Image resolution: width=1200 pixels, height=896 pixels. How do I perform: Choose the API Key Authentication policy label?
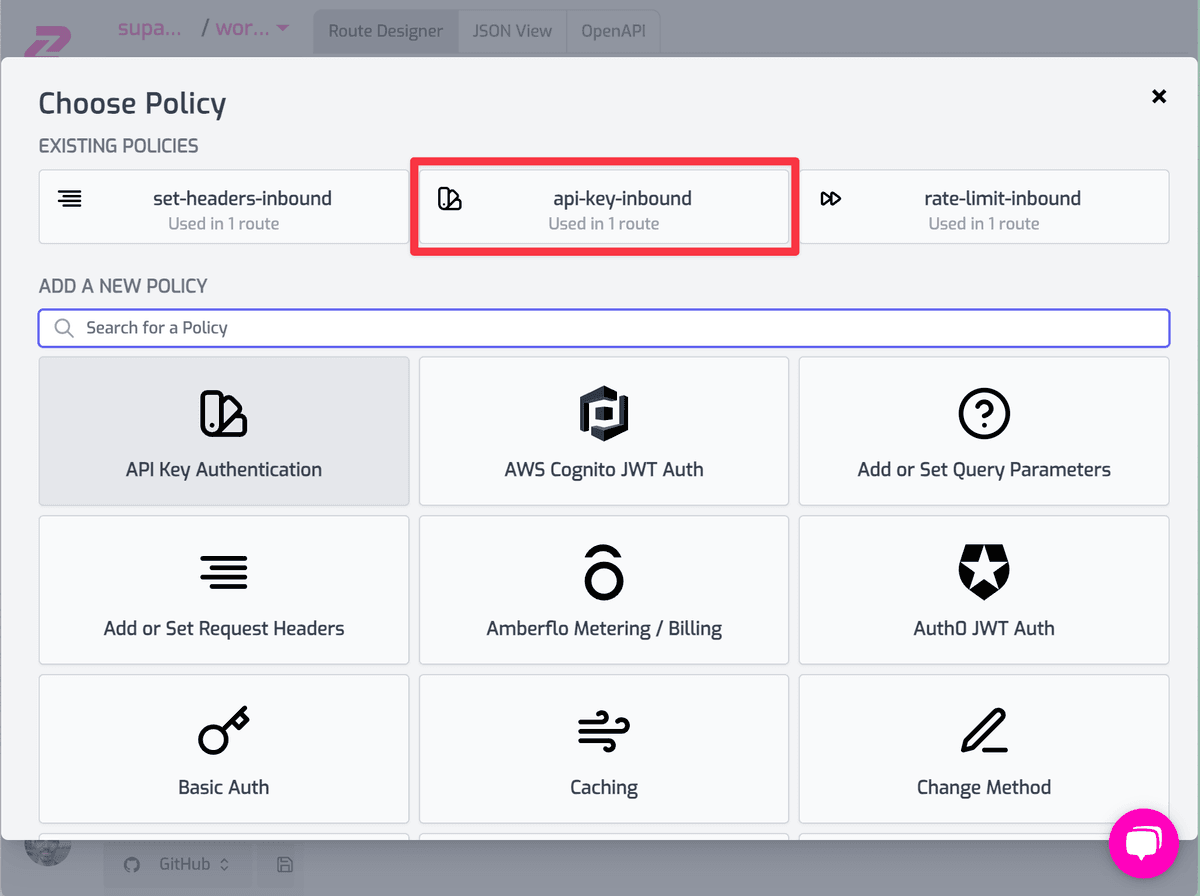pos(224,469)
